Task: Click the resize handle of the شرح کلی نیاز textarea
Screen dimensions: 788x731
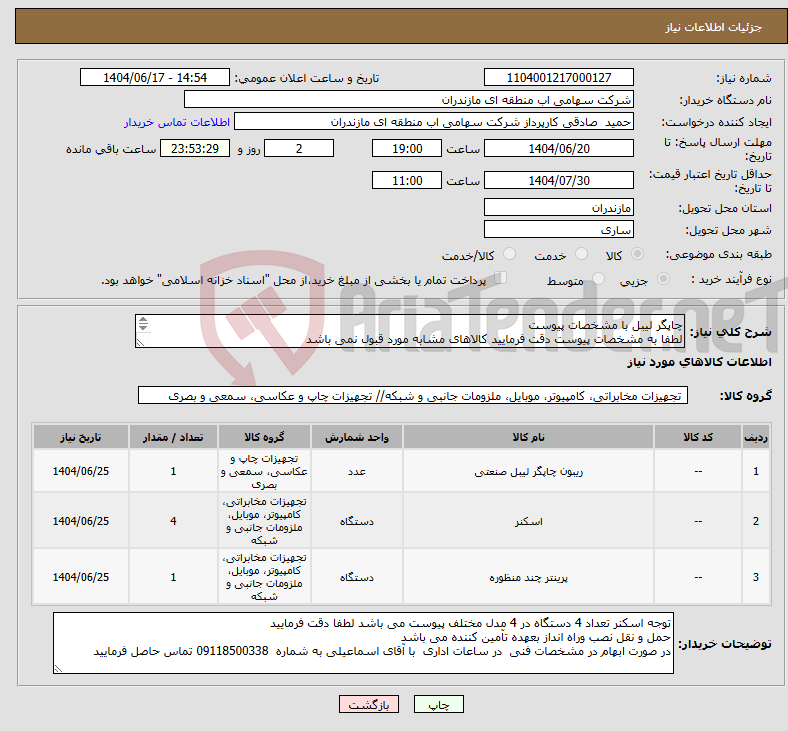Action: (140, 343)
